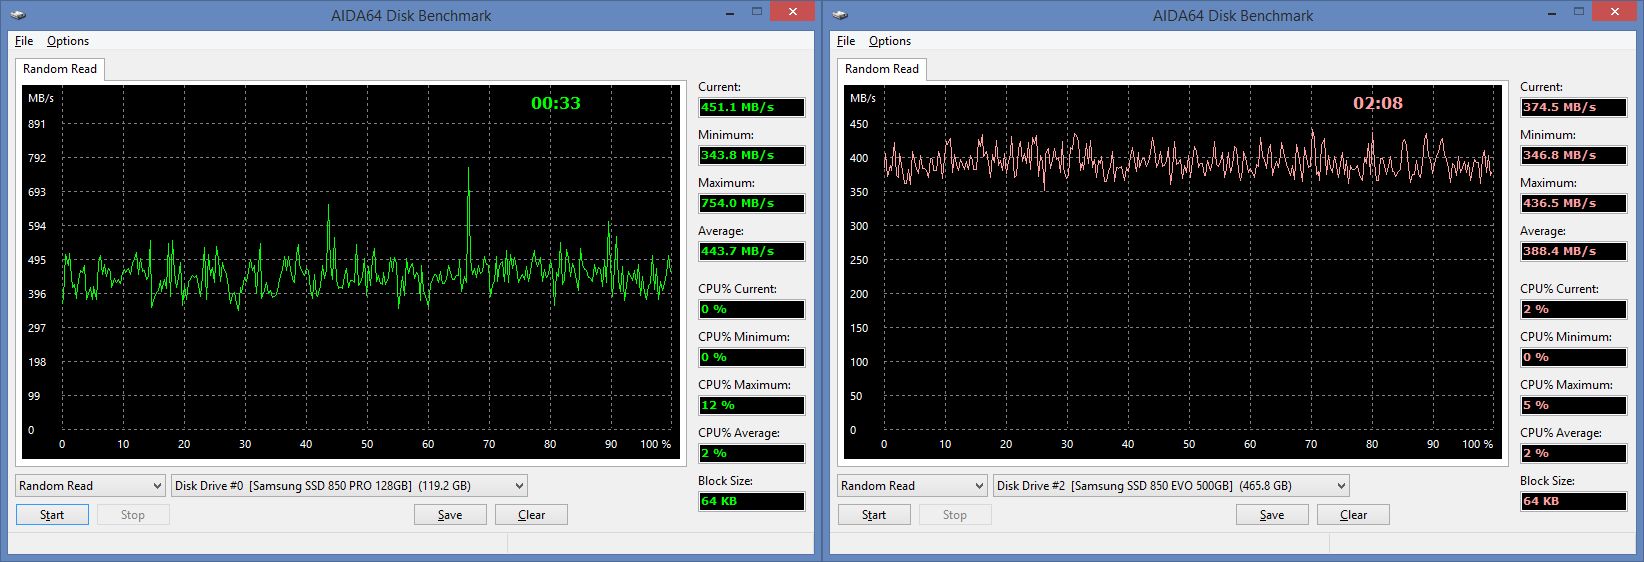Maximize the right AIDA64 Disk Benchmark window
The height and width of the screenshot is (562, 1644).
(x=1579, y=12)
